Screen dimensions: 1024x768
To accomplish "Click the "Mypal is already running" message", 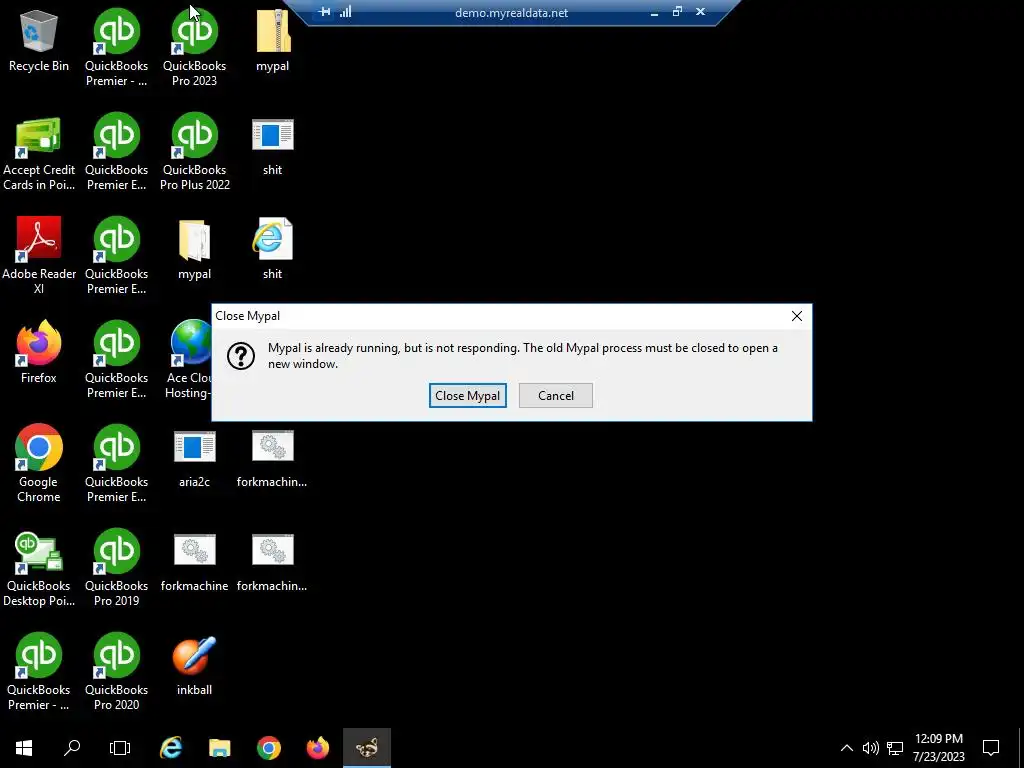I will 522,356.
